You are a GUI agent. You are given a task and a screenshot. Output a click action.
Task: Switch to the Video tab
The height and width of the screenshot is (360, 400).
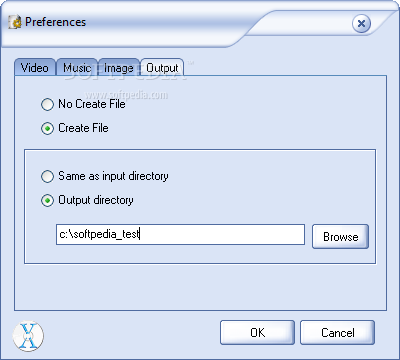coord(35,68)
